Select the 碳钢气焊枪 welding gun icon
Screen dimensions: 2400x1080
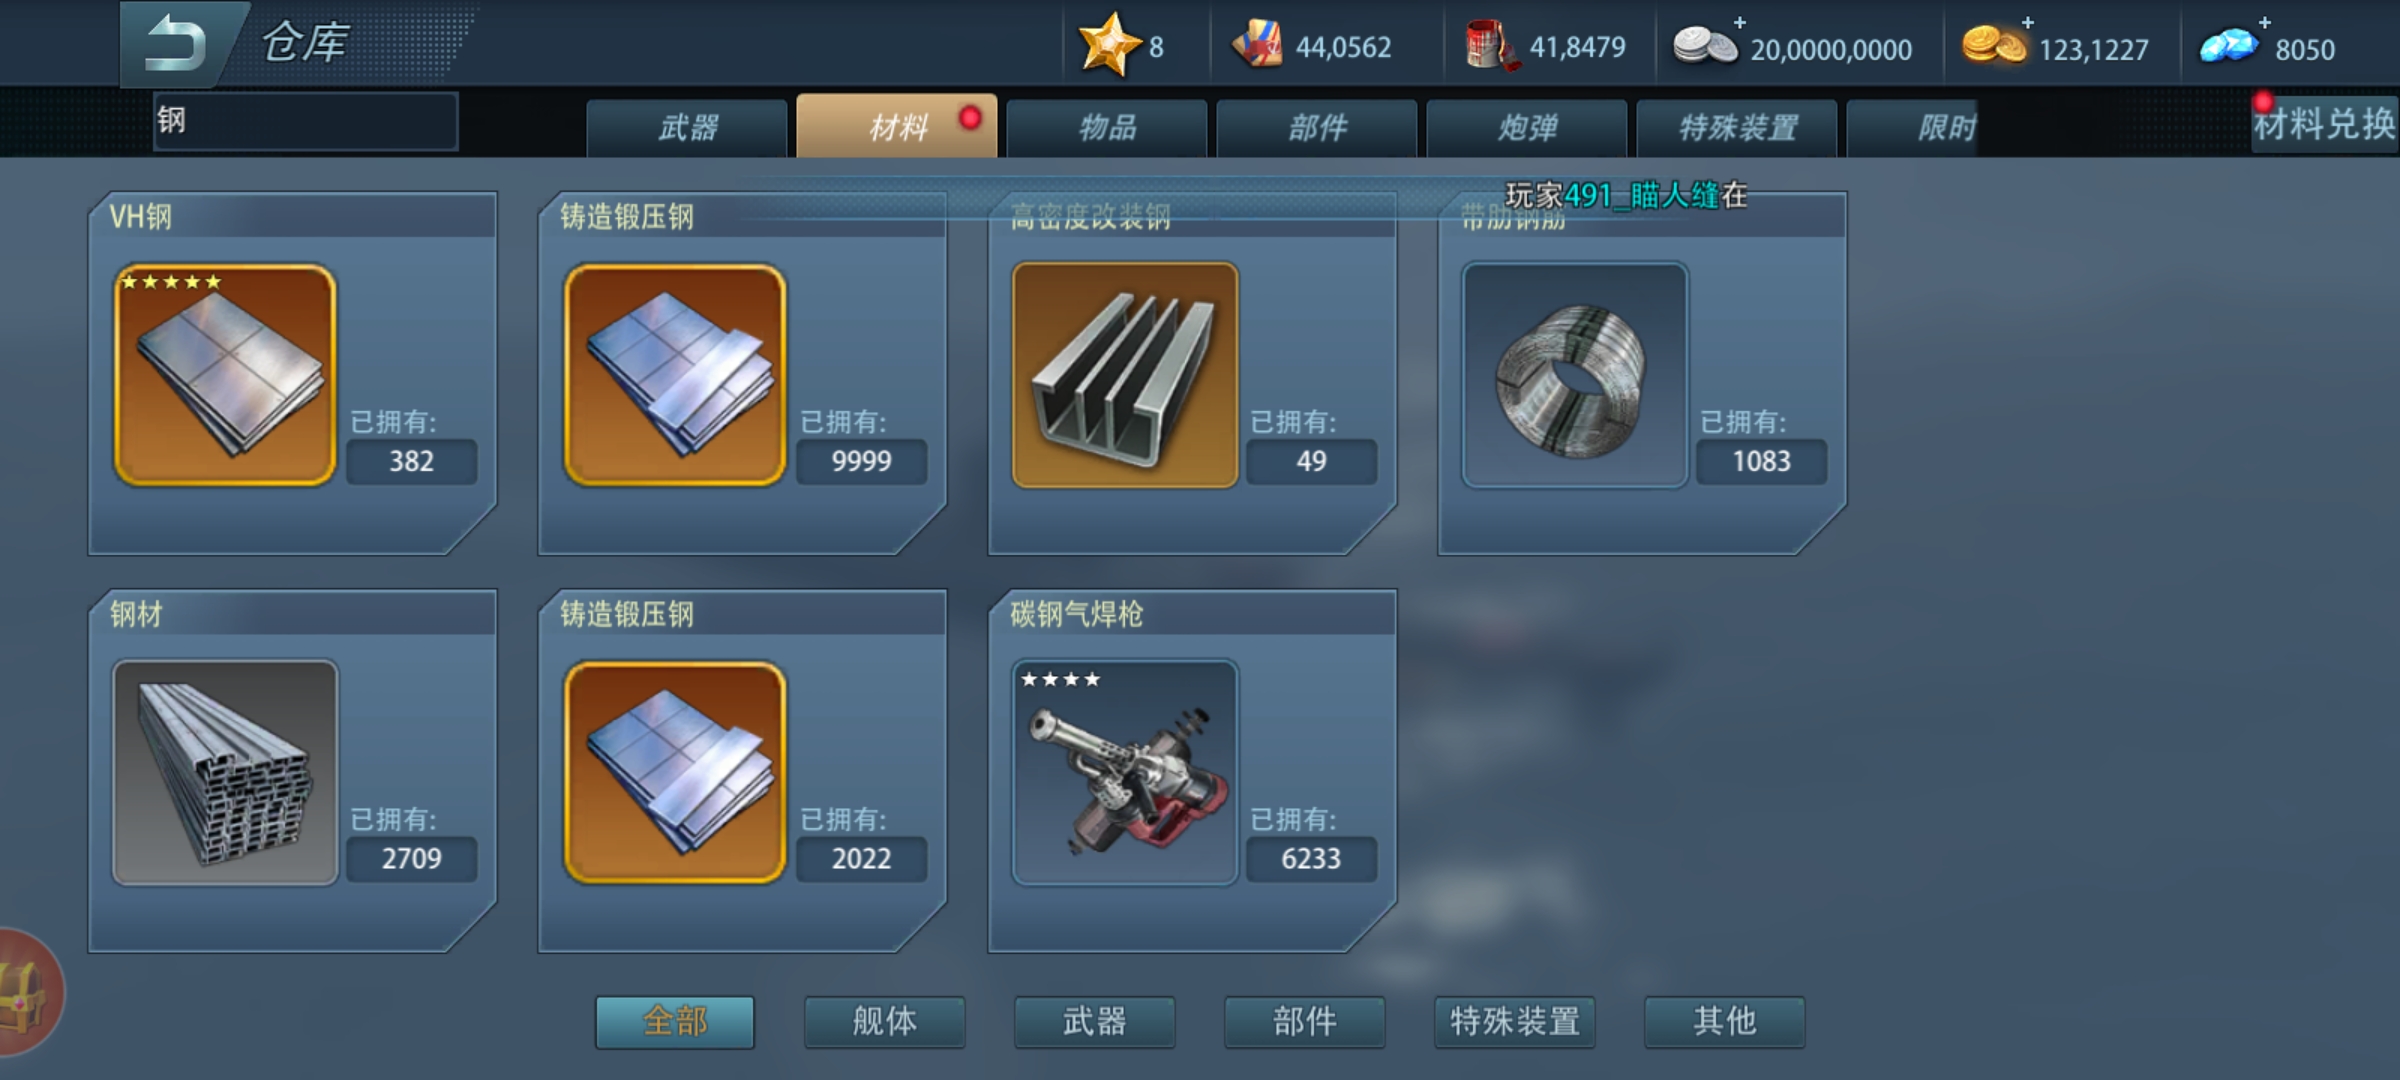coord(1125,772)
